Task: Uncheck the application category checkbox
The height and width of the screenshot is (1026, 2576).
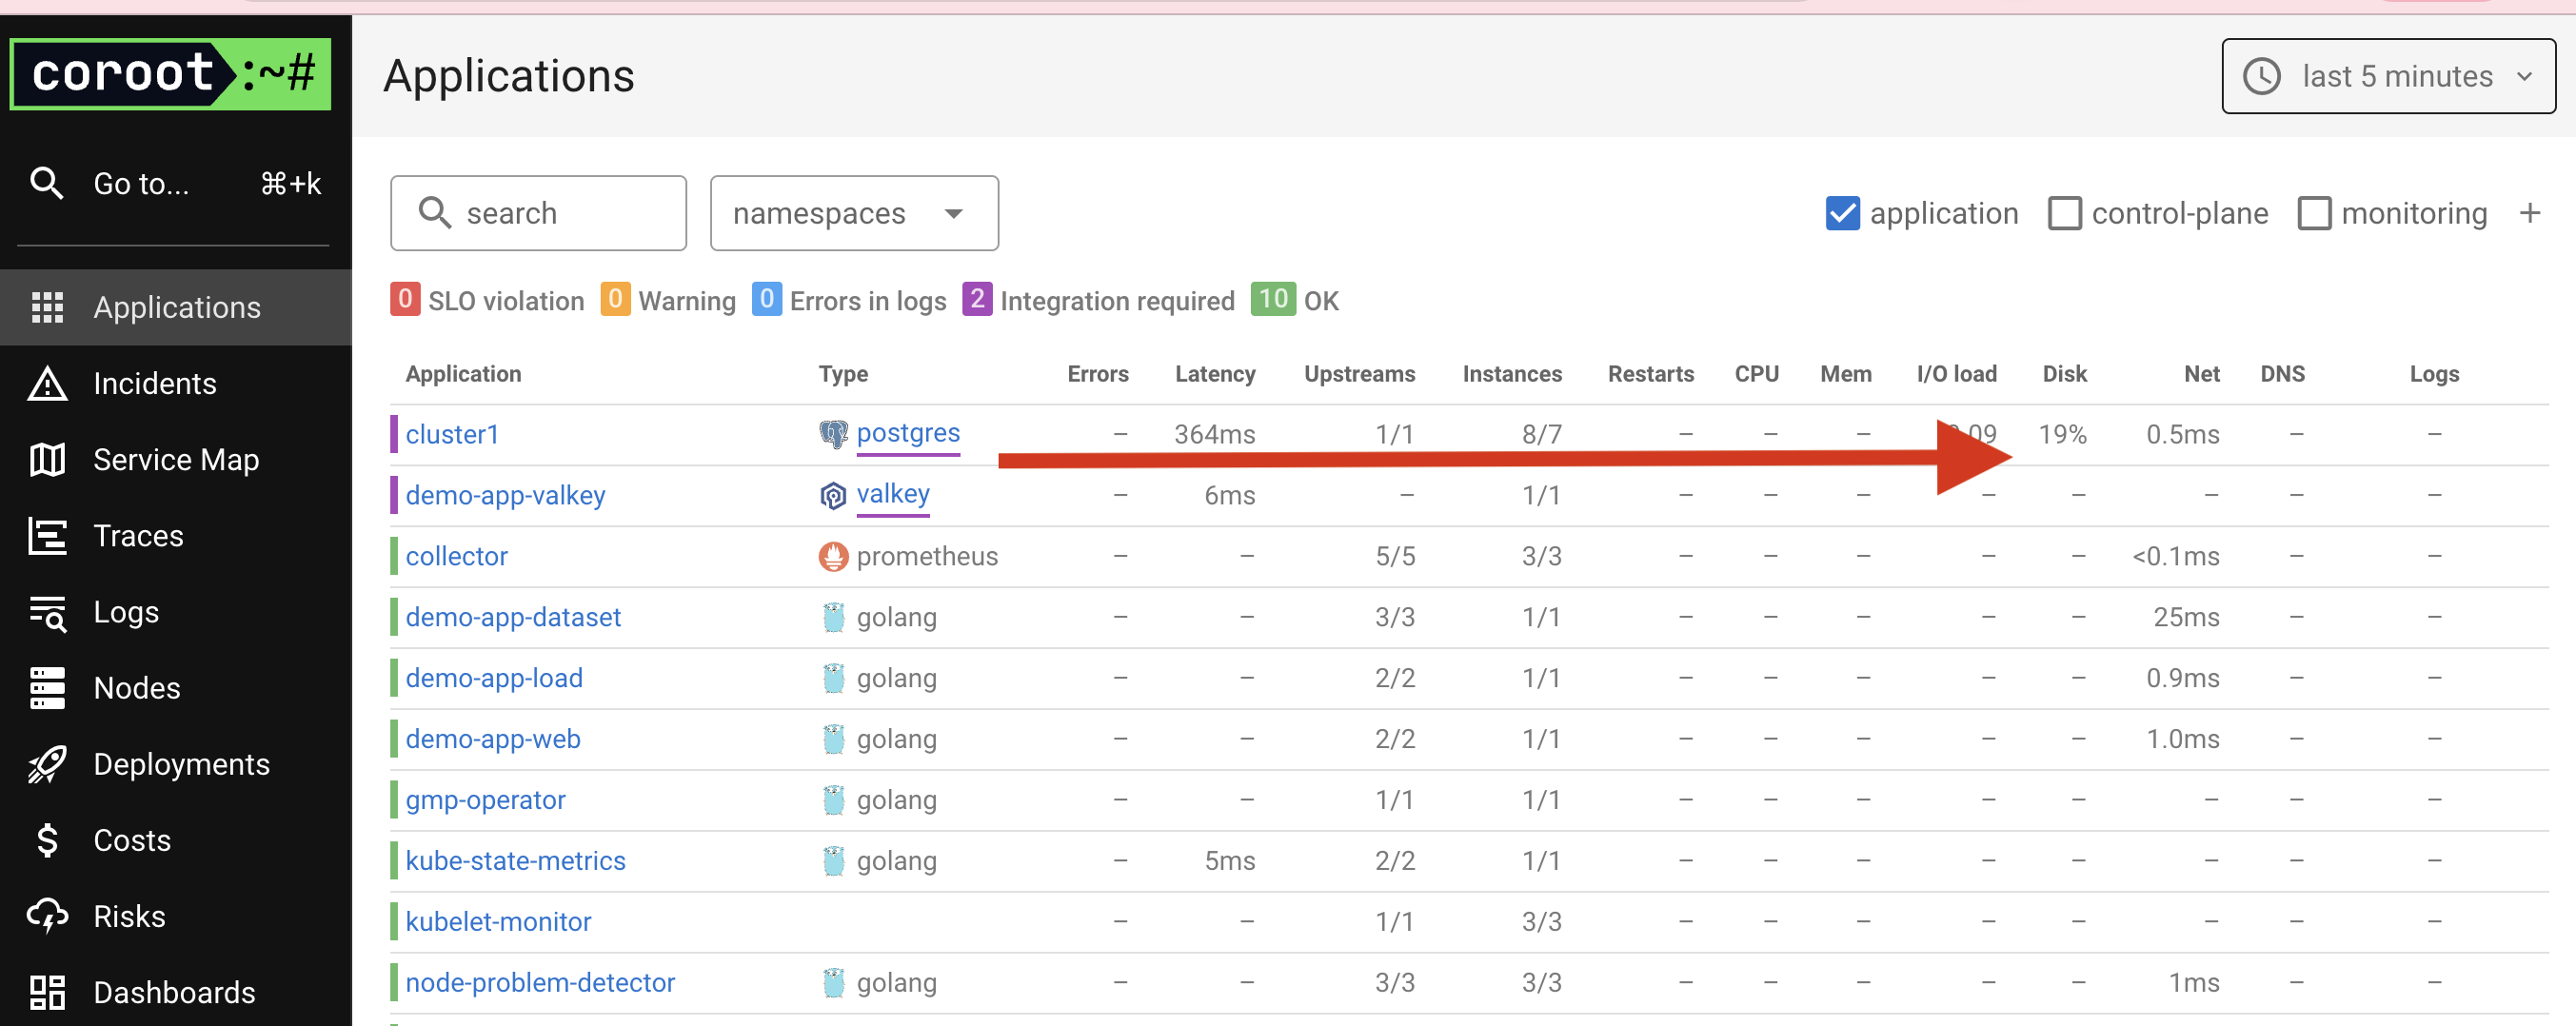Action: 1842,213
